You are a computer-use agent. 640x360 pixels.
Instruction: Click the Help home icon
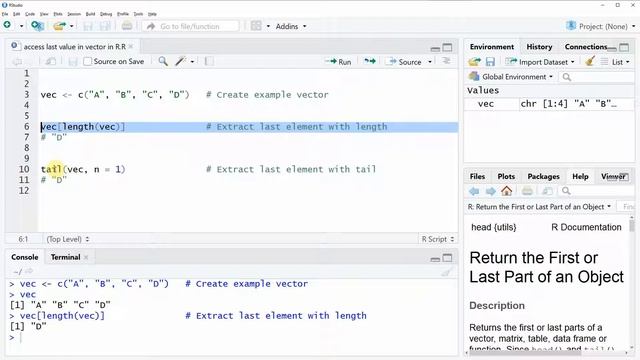point(507,191)
